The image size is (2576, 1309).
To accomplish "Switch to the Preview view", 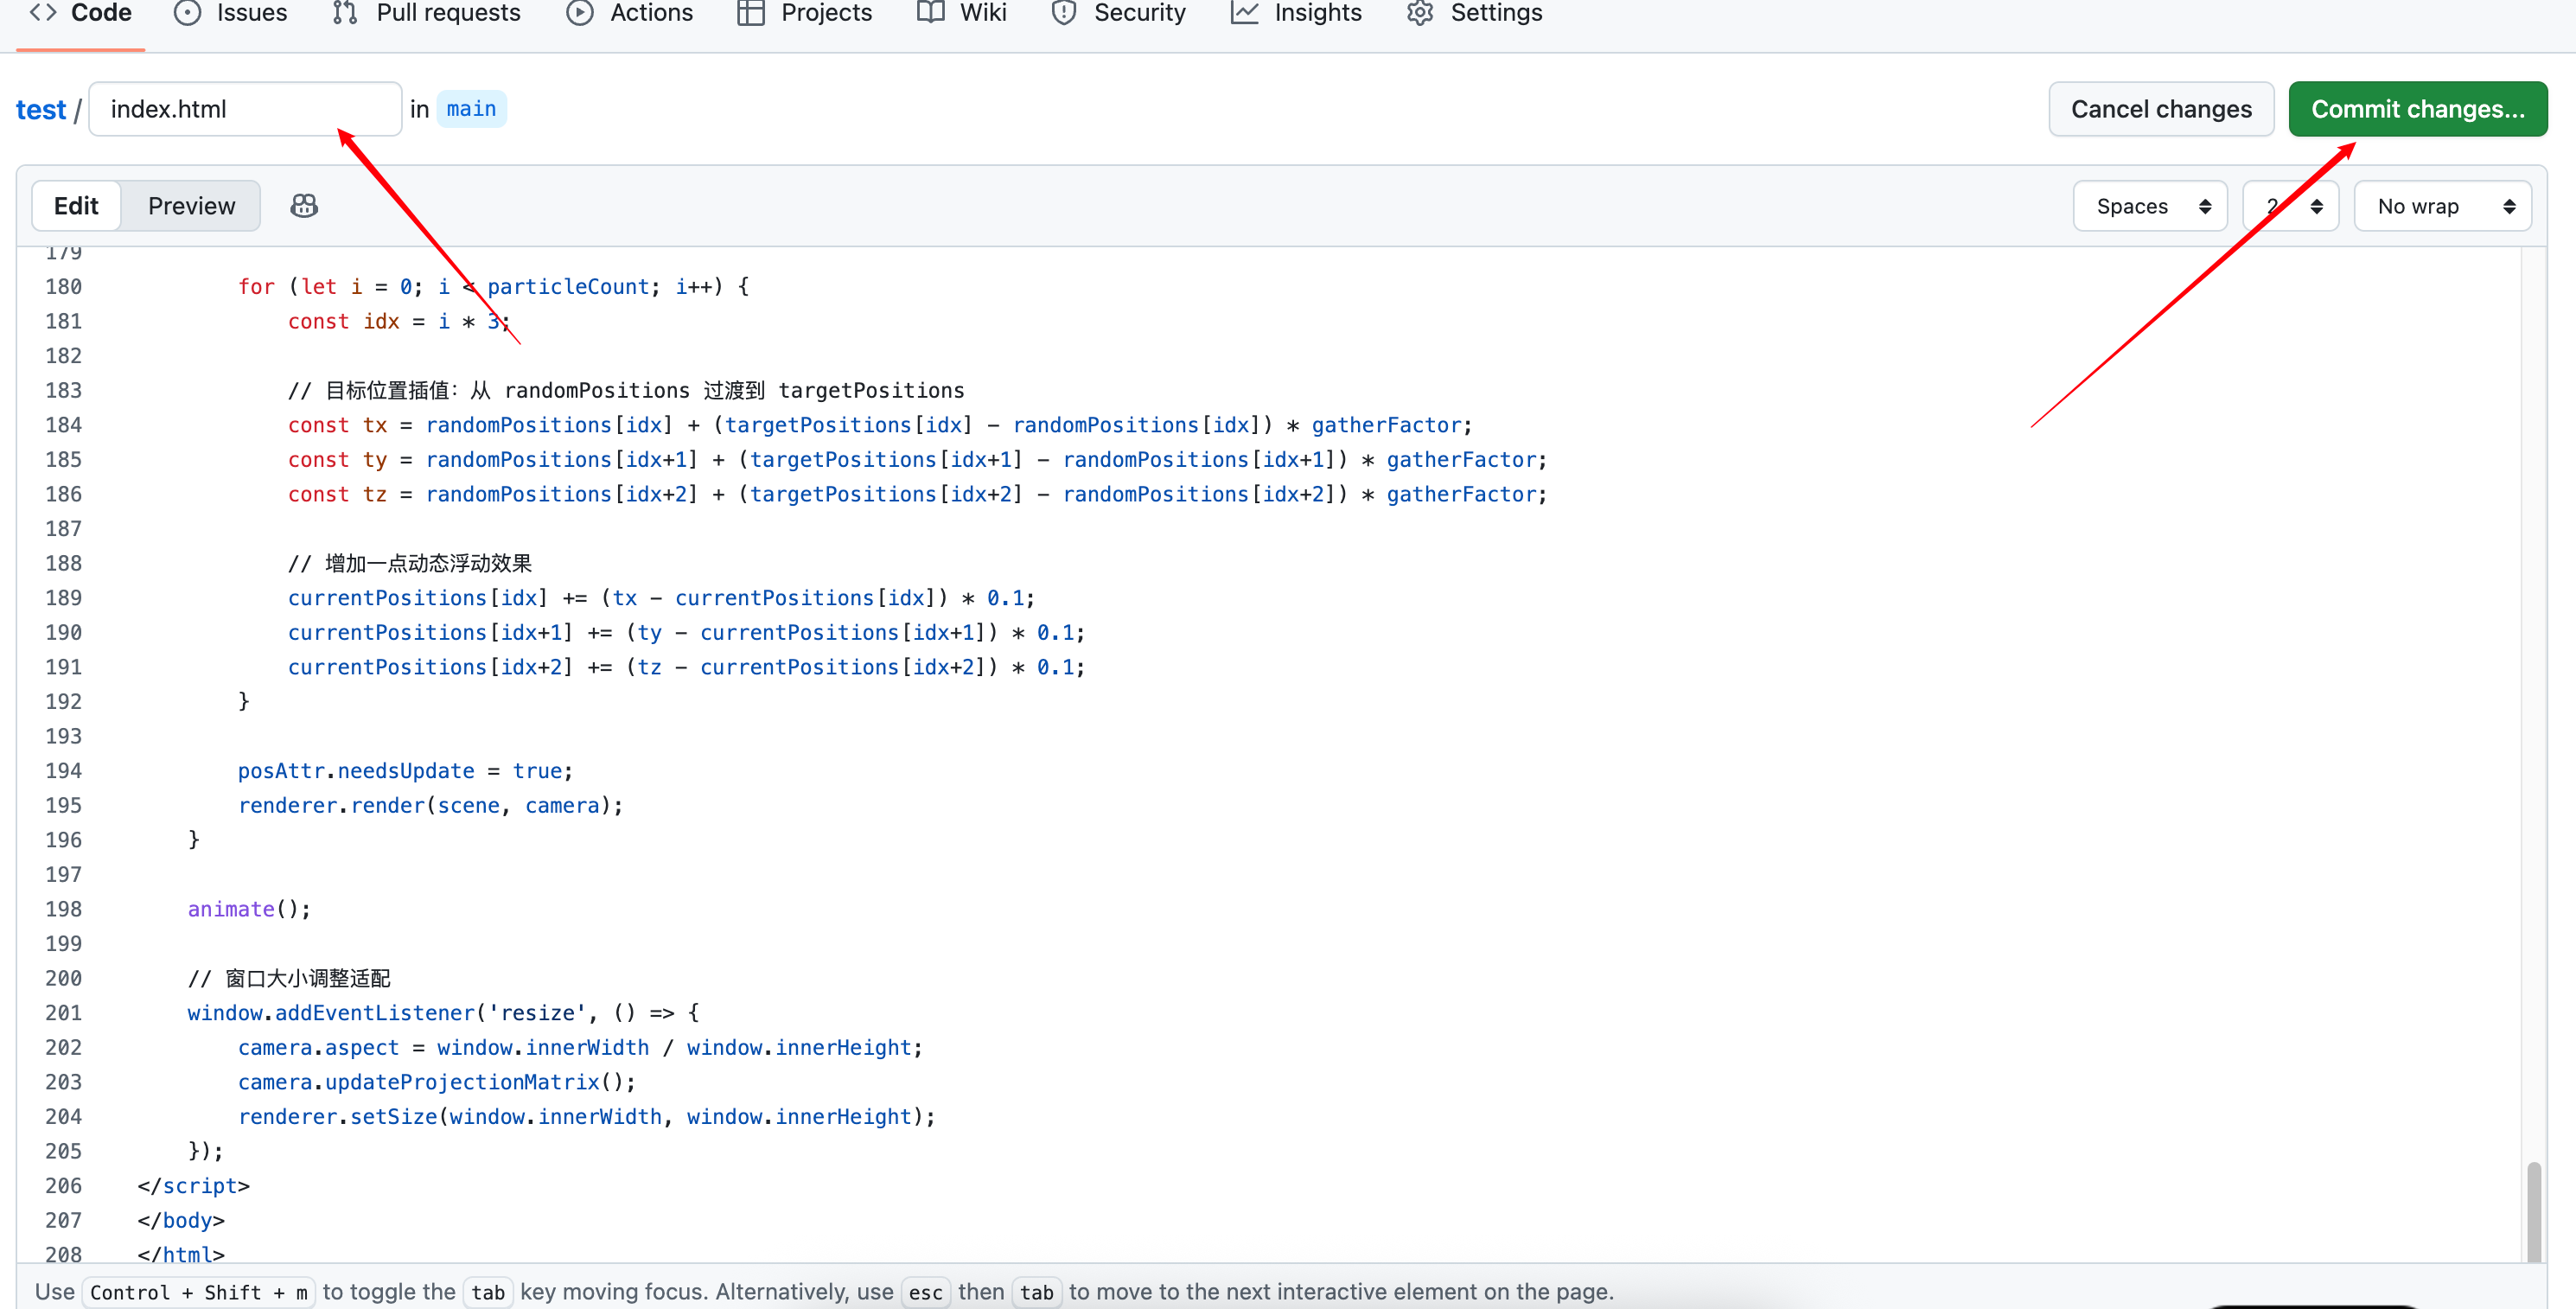I will pyautogui.click(x=191, y=206).
